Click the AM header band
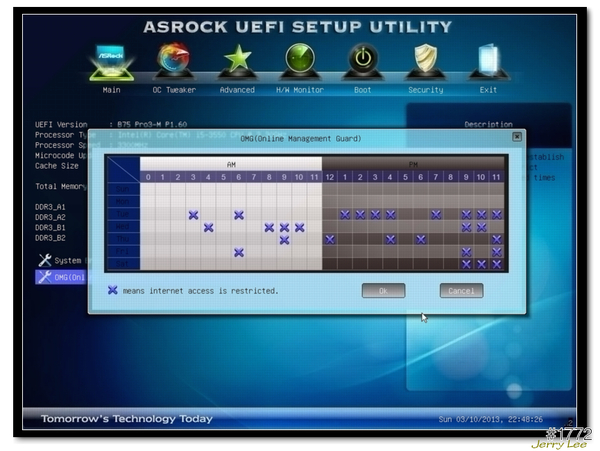 [231, 164]
